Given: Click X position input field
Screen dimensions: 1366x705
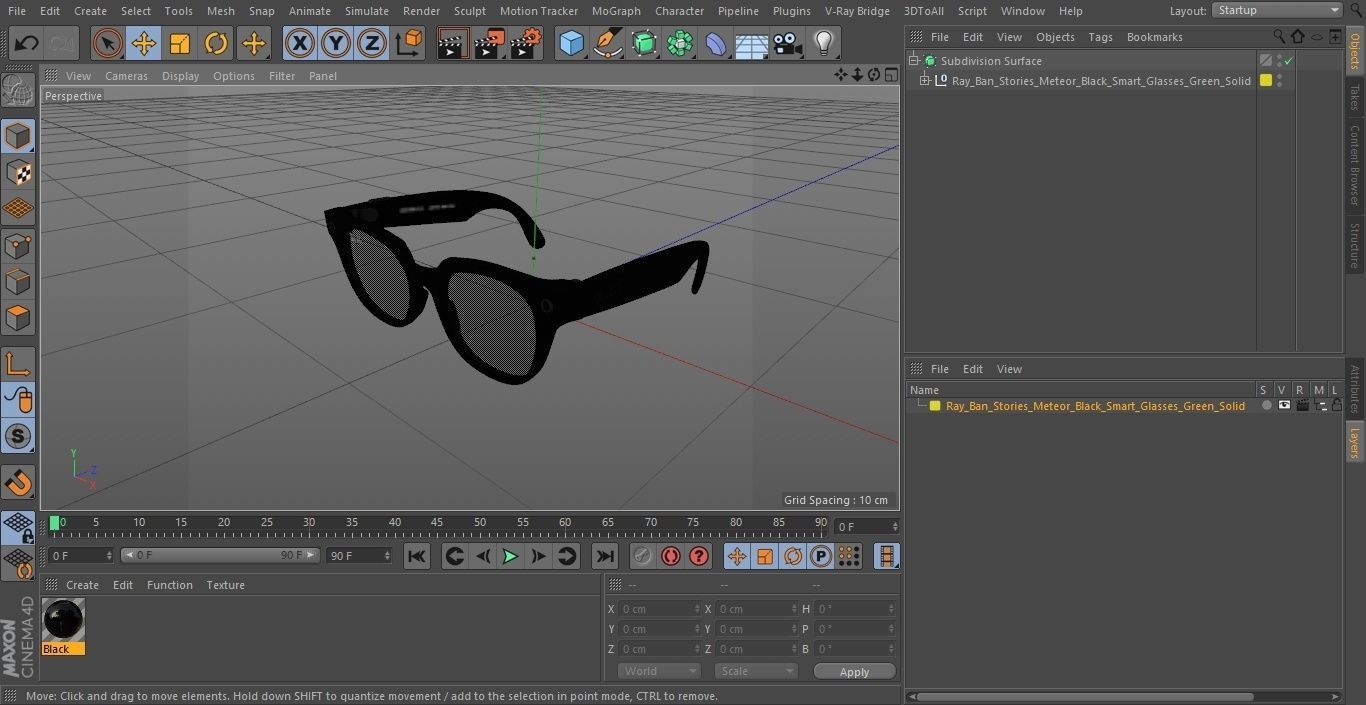Looking at the screenshot, I should [x=660, y=608].
